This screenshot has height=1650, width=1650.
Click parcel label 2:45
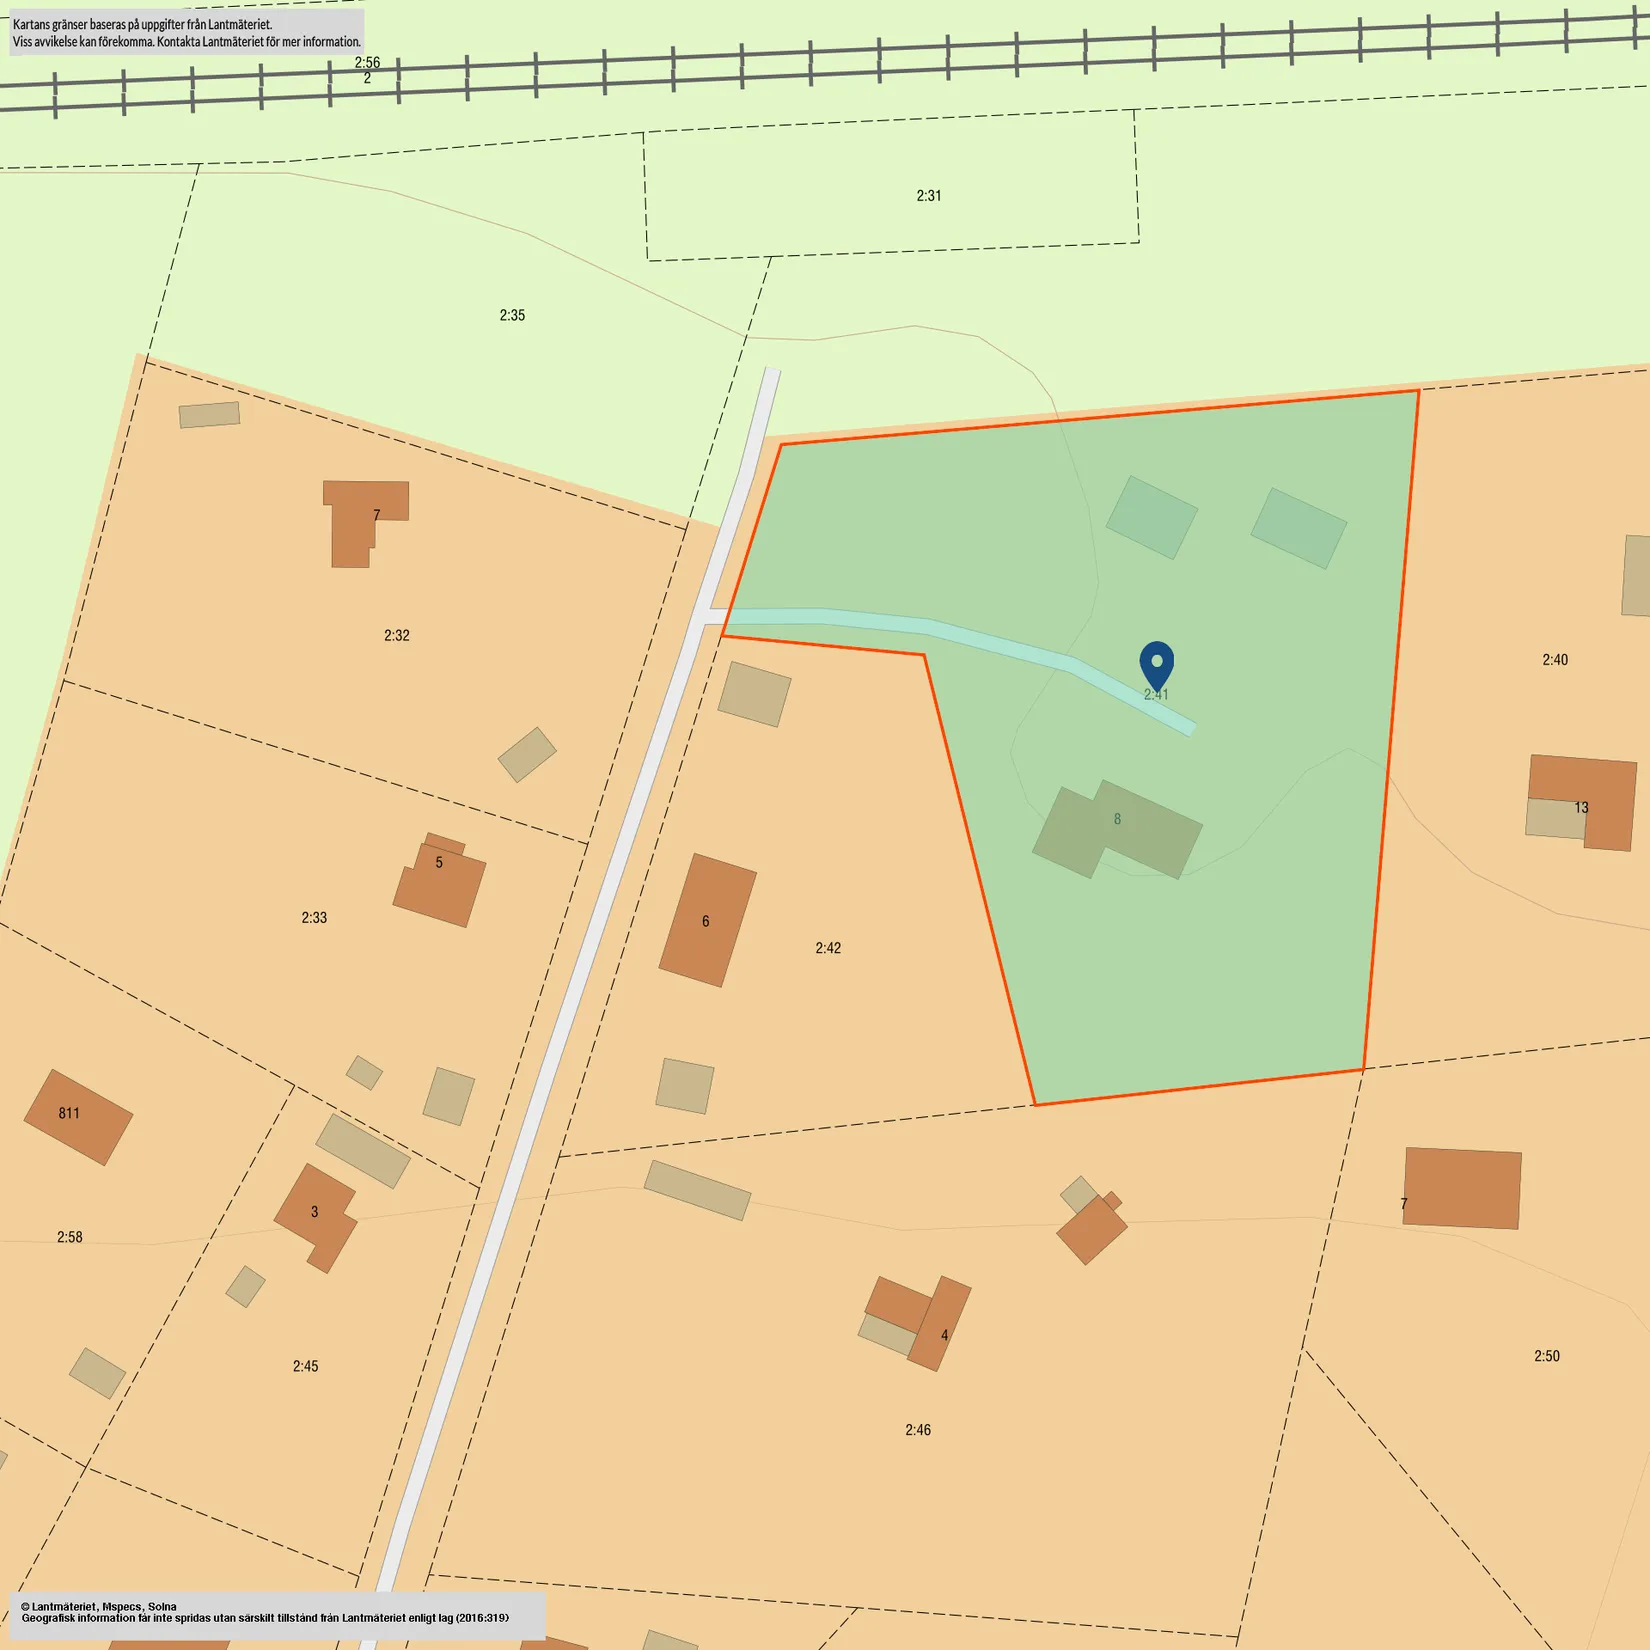(x=306, y=1366)
